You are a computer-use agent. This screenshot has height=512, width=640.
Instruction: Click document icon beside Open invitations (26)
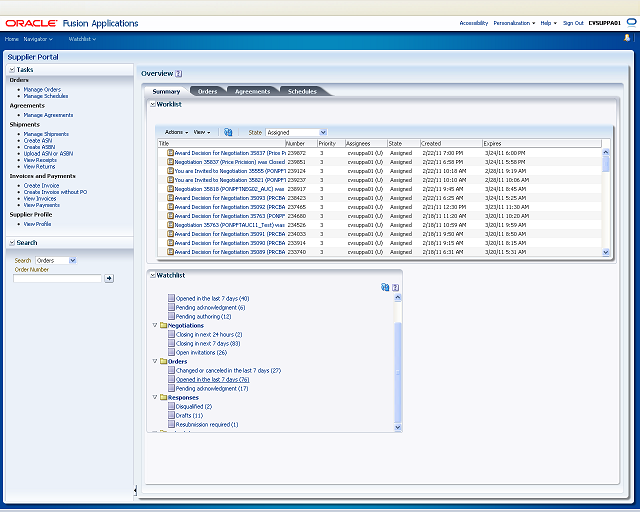171,352
